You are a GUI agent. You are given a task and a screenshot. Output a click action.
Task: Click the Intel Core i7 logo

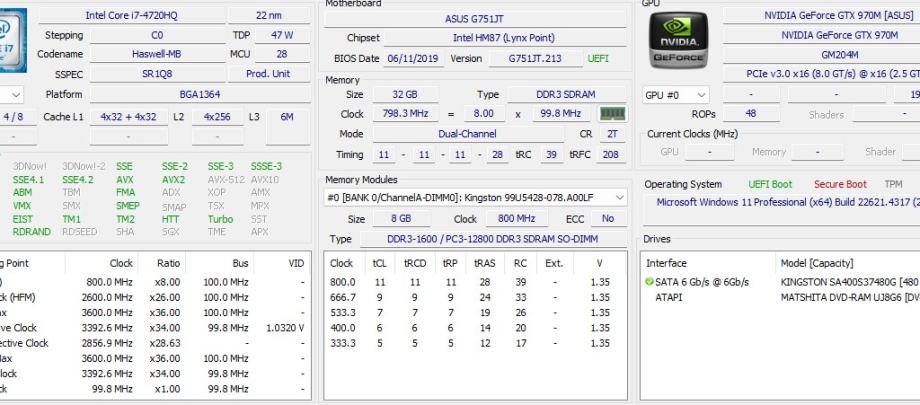pyautogui.click(x=13, y=40)
